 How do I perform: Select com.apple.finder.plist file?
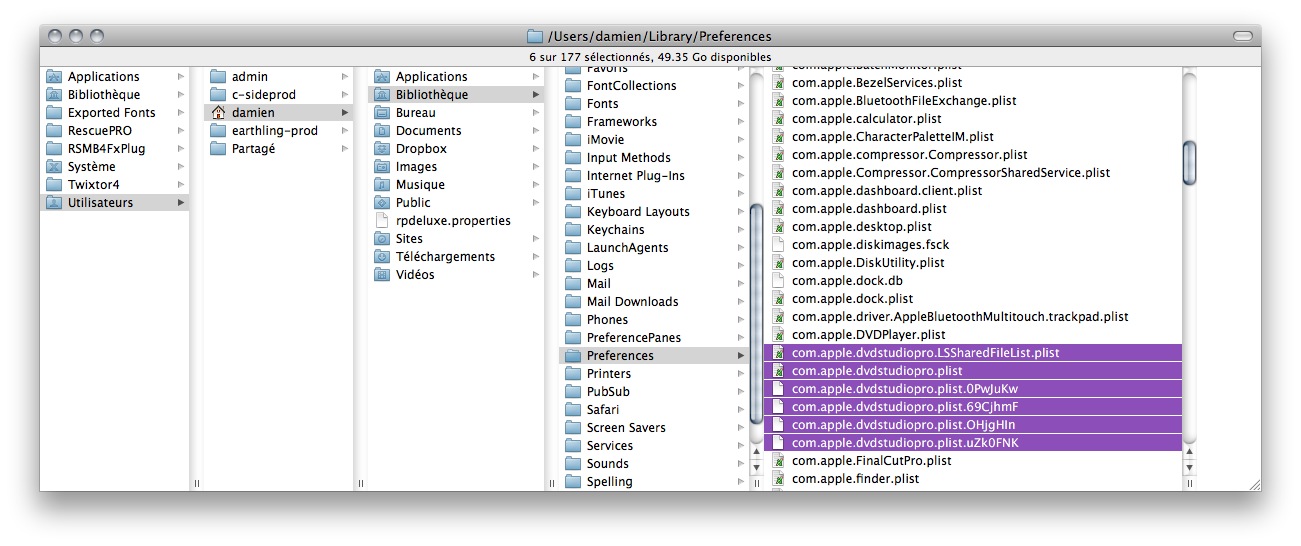(x=855, y=479)
